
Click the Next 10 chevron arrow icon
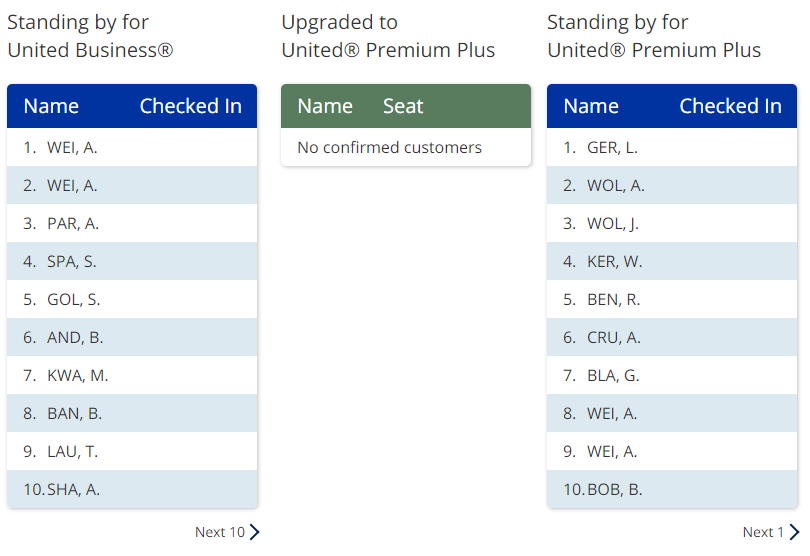pos(254,532)
